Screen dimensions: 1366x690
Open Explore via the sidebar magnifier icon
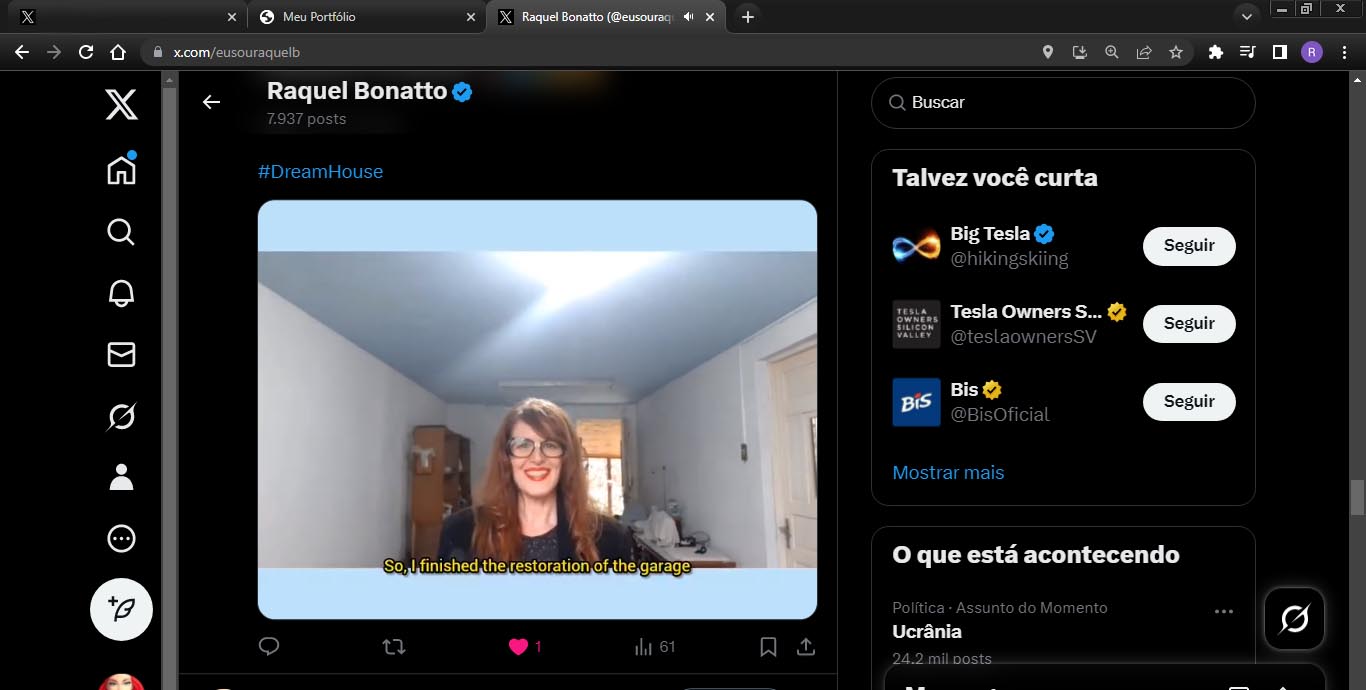click(x=121, y=232)
